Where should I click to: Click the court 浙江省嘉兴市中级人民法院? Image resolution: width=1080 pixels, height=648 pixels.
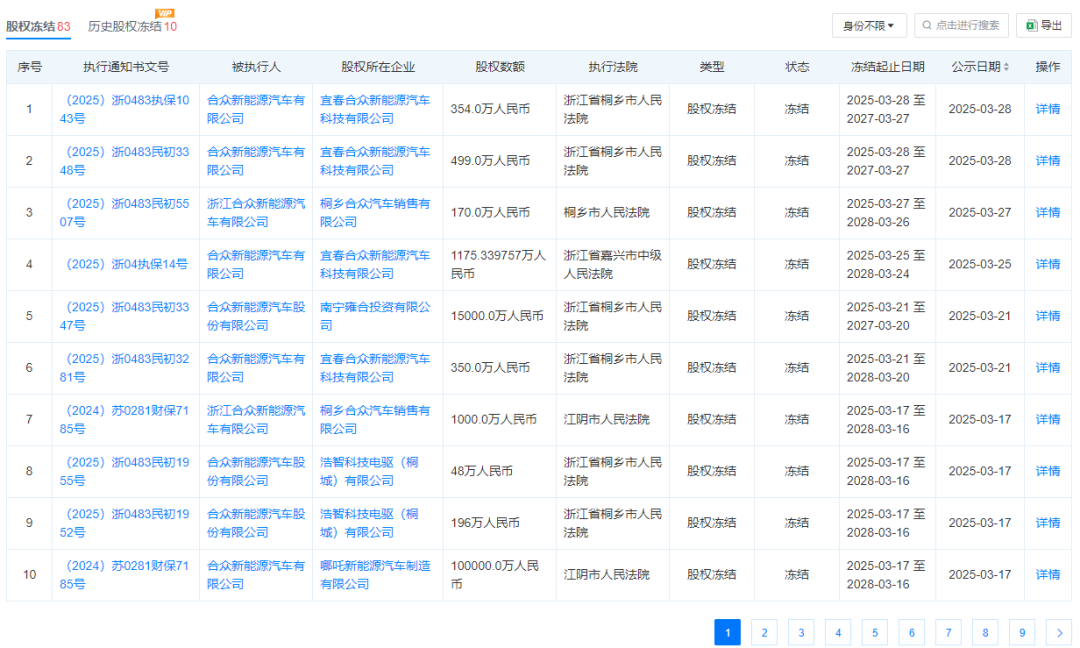[x=612, y=264]
